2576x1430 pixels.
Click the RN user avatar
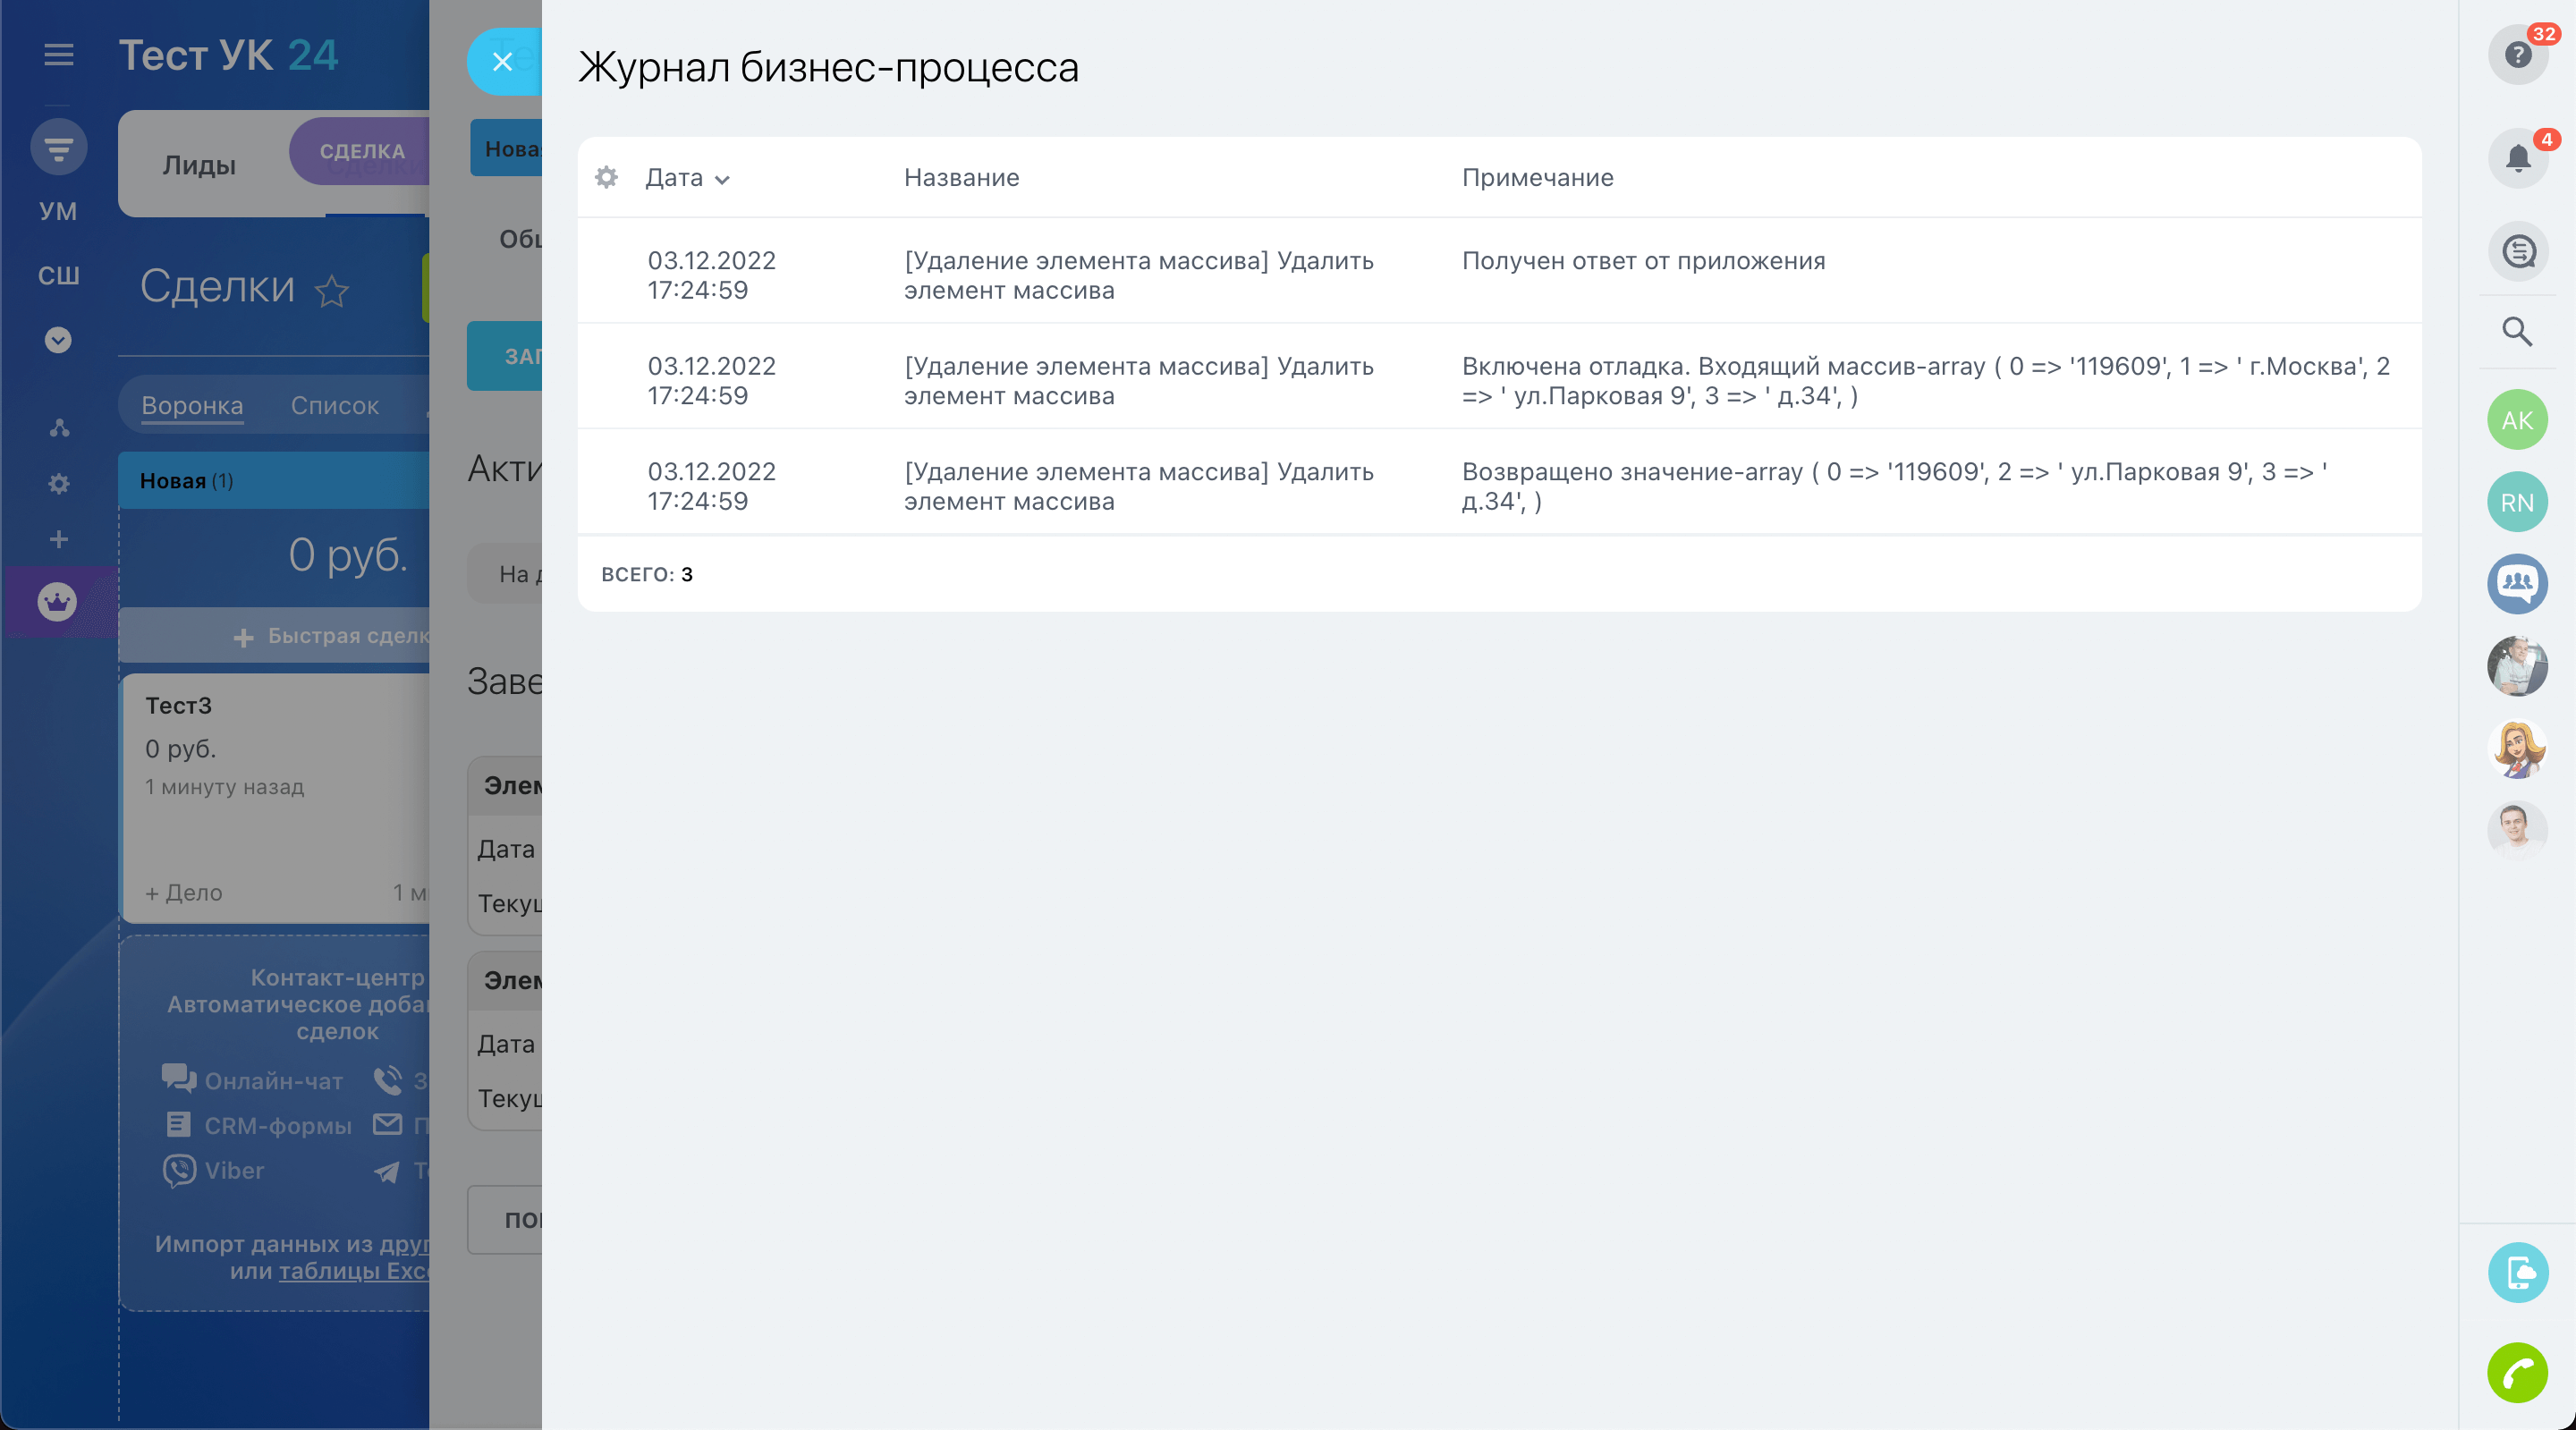[2516, 502]
